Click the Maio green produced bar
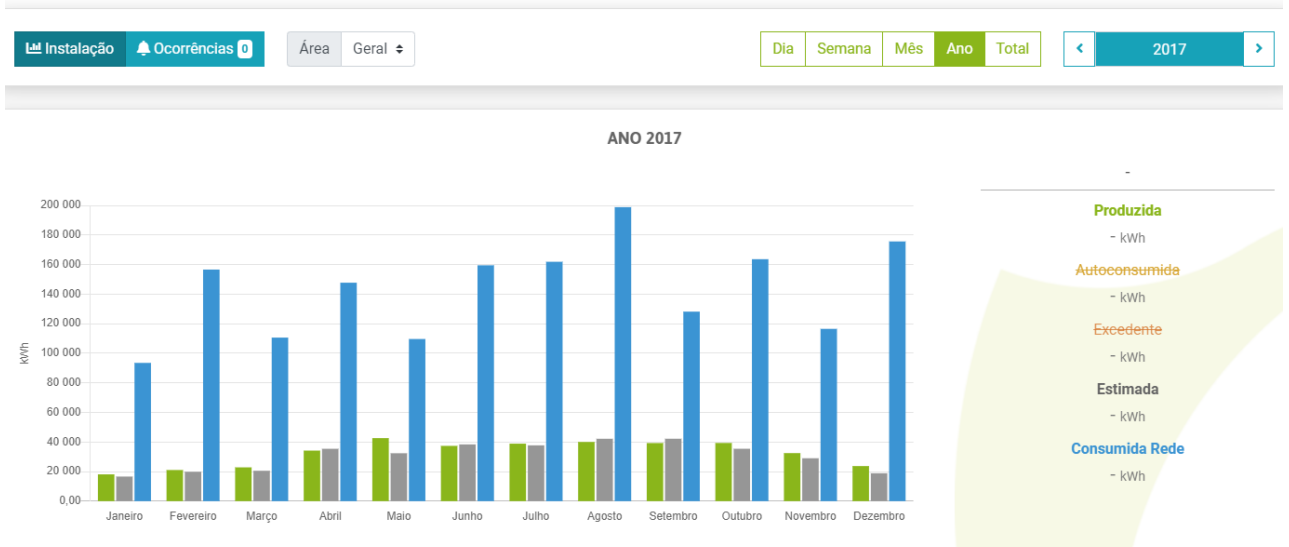 (x=380, y=470)
